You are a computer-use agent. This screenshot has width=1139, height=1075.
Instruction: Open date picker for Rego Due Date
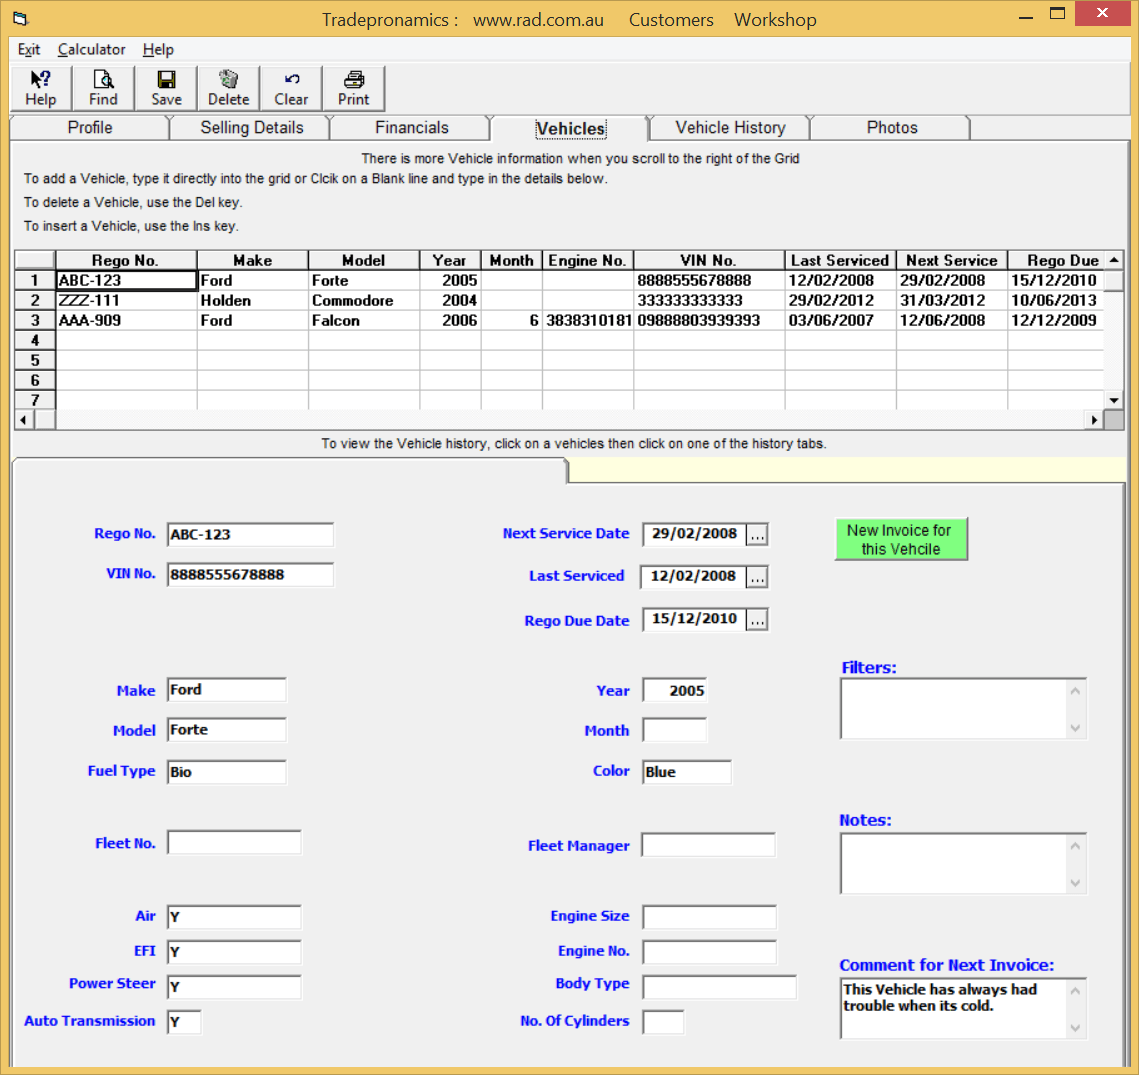pos(757,620)
